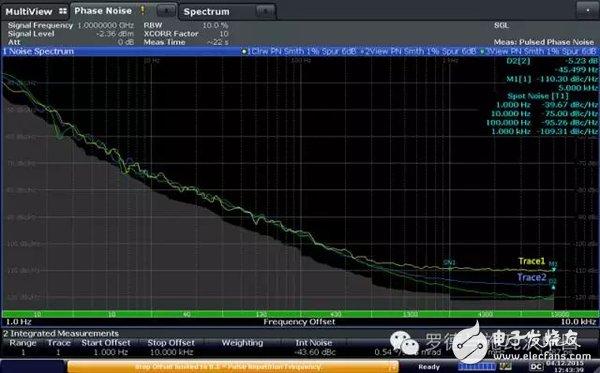
Task: Toggle the Trace 2 View PN label
Action: pyautogui.click(x=418, y=51)
